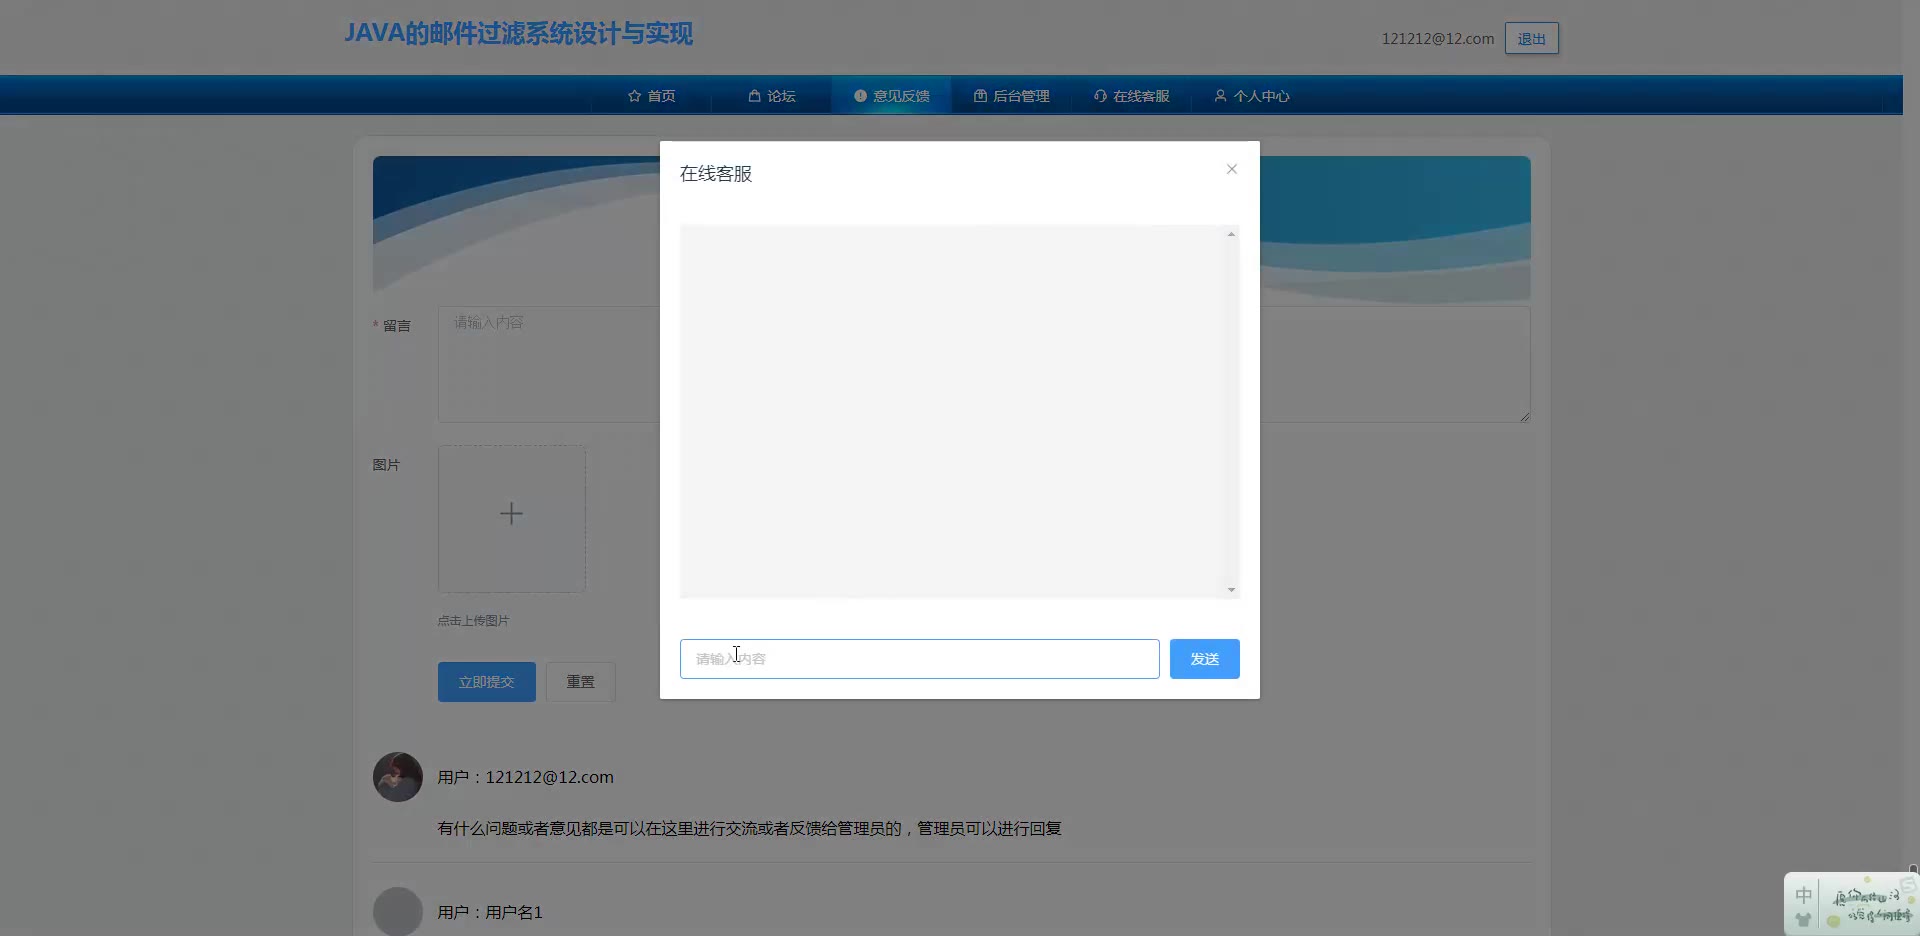The width and height of the screenshot is (1920, 936).
Task: Click the 重置 reset button
Action: coord(581,682)
